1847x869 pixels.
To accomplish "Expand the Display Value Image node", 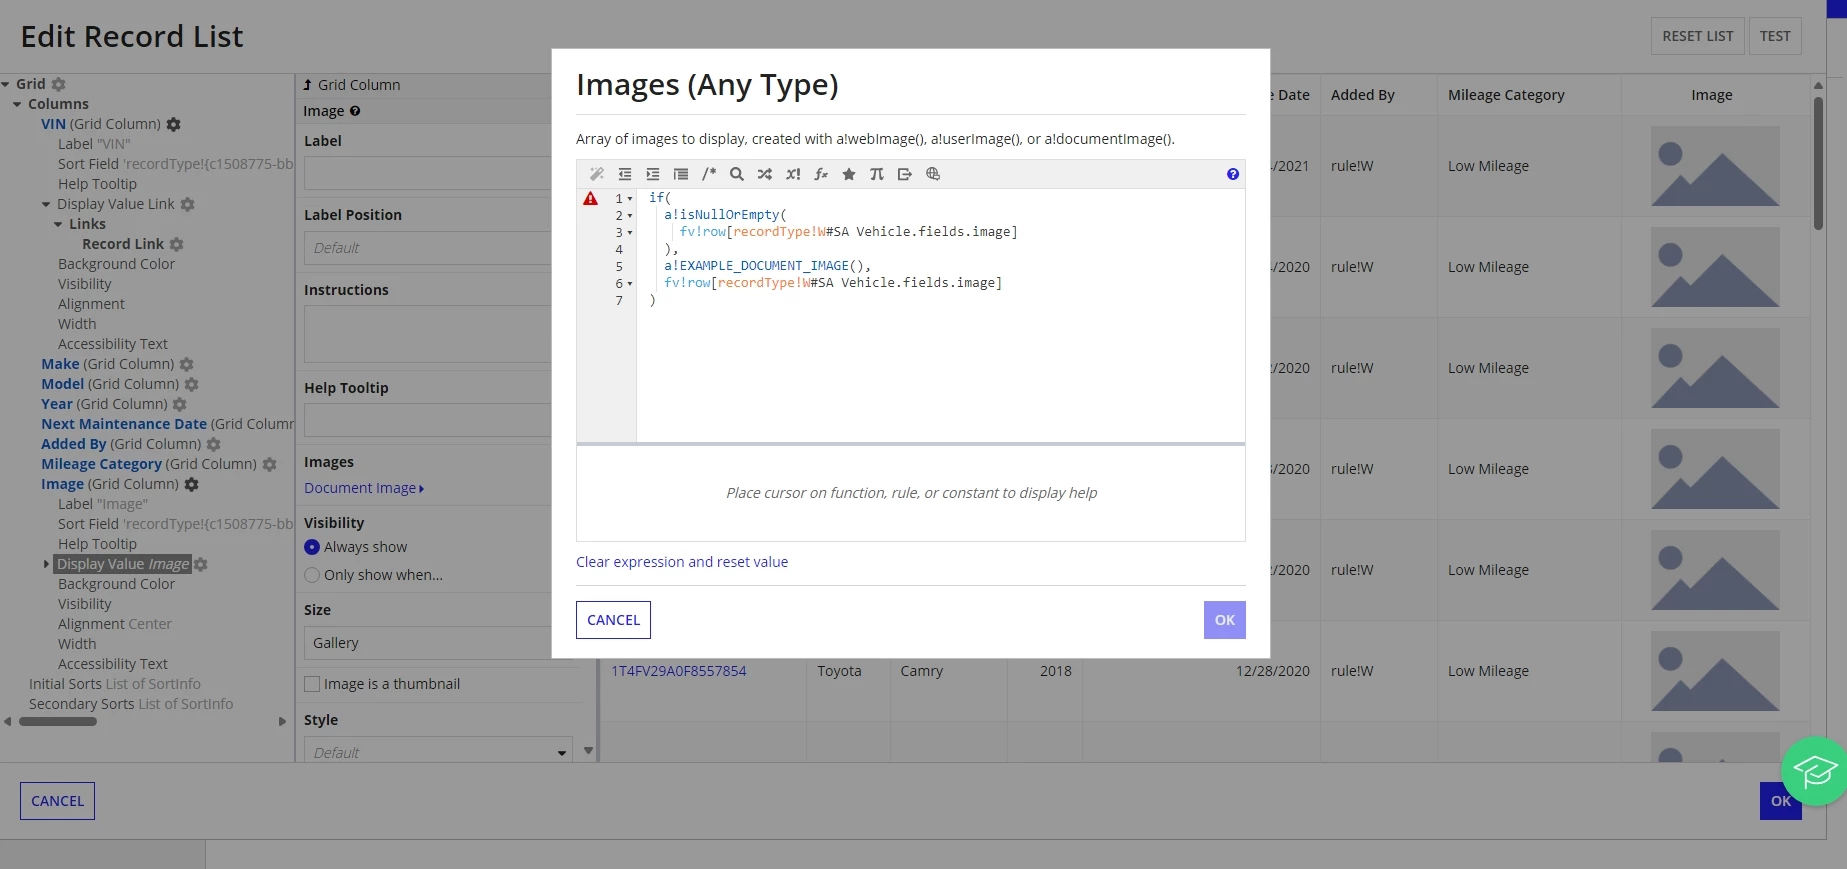I will coord(46,564).
